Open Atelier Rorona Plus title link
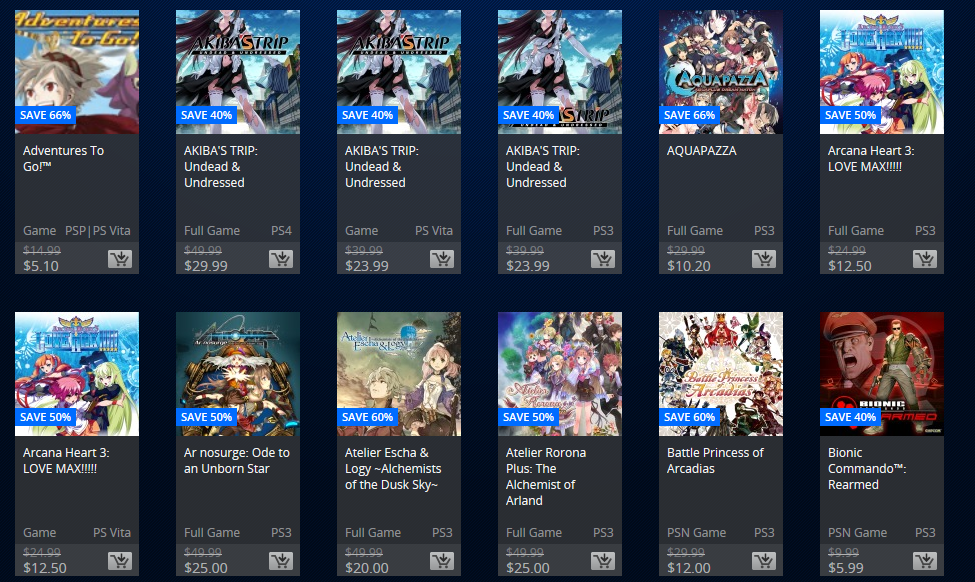Viewport: 975px width, 582px height. [x=546, y=476]
